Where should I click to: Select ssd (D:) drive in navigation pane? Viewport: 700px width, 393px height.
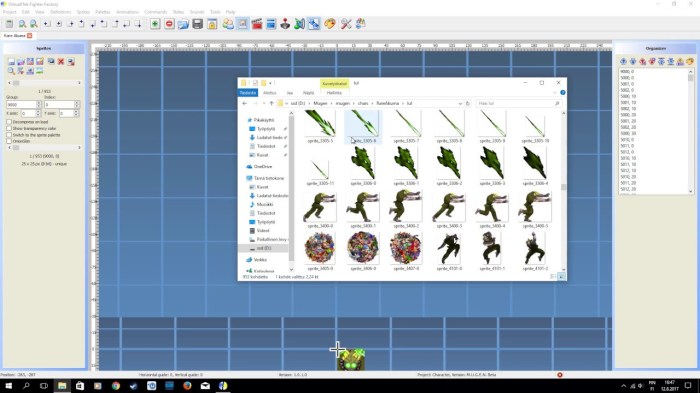(x=263, y=248)
